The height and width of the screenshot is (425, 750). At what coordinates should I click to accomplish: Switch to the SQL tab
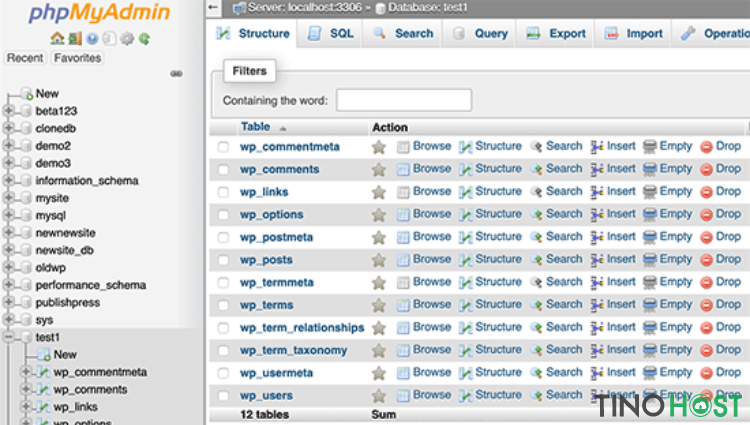point(330,33)
